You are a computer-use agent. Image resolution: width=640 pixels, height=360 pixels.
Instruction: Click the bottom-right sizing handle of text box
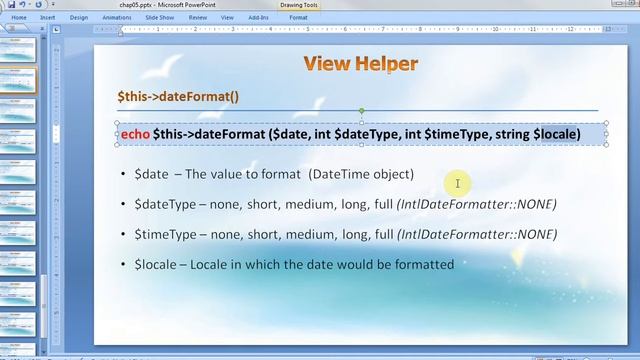(606, 144)
